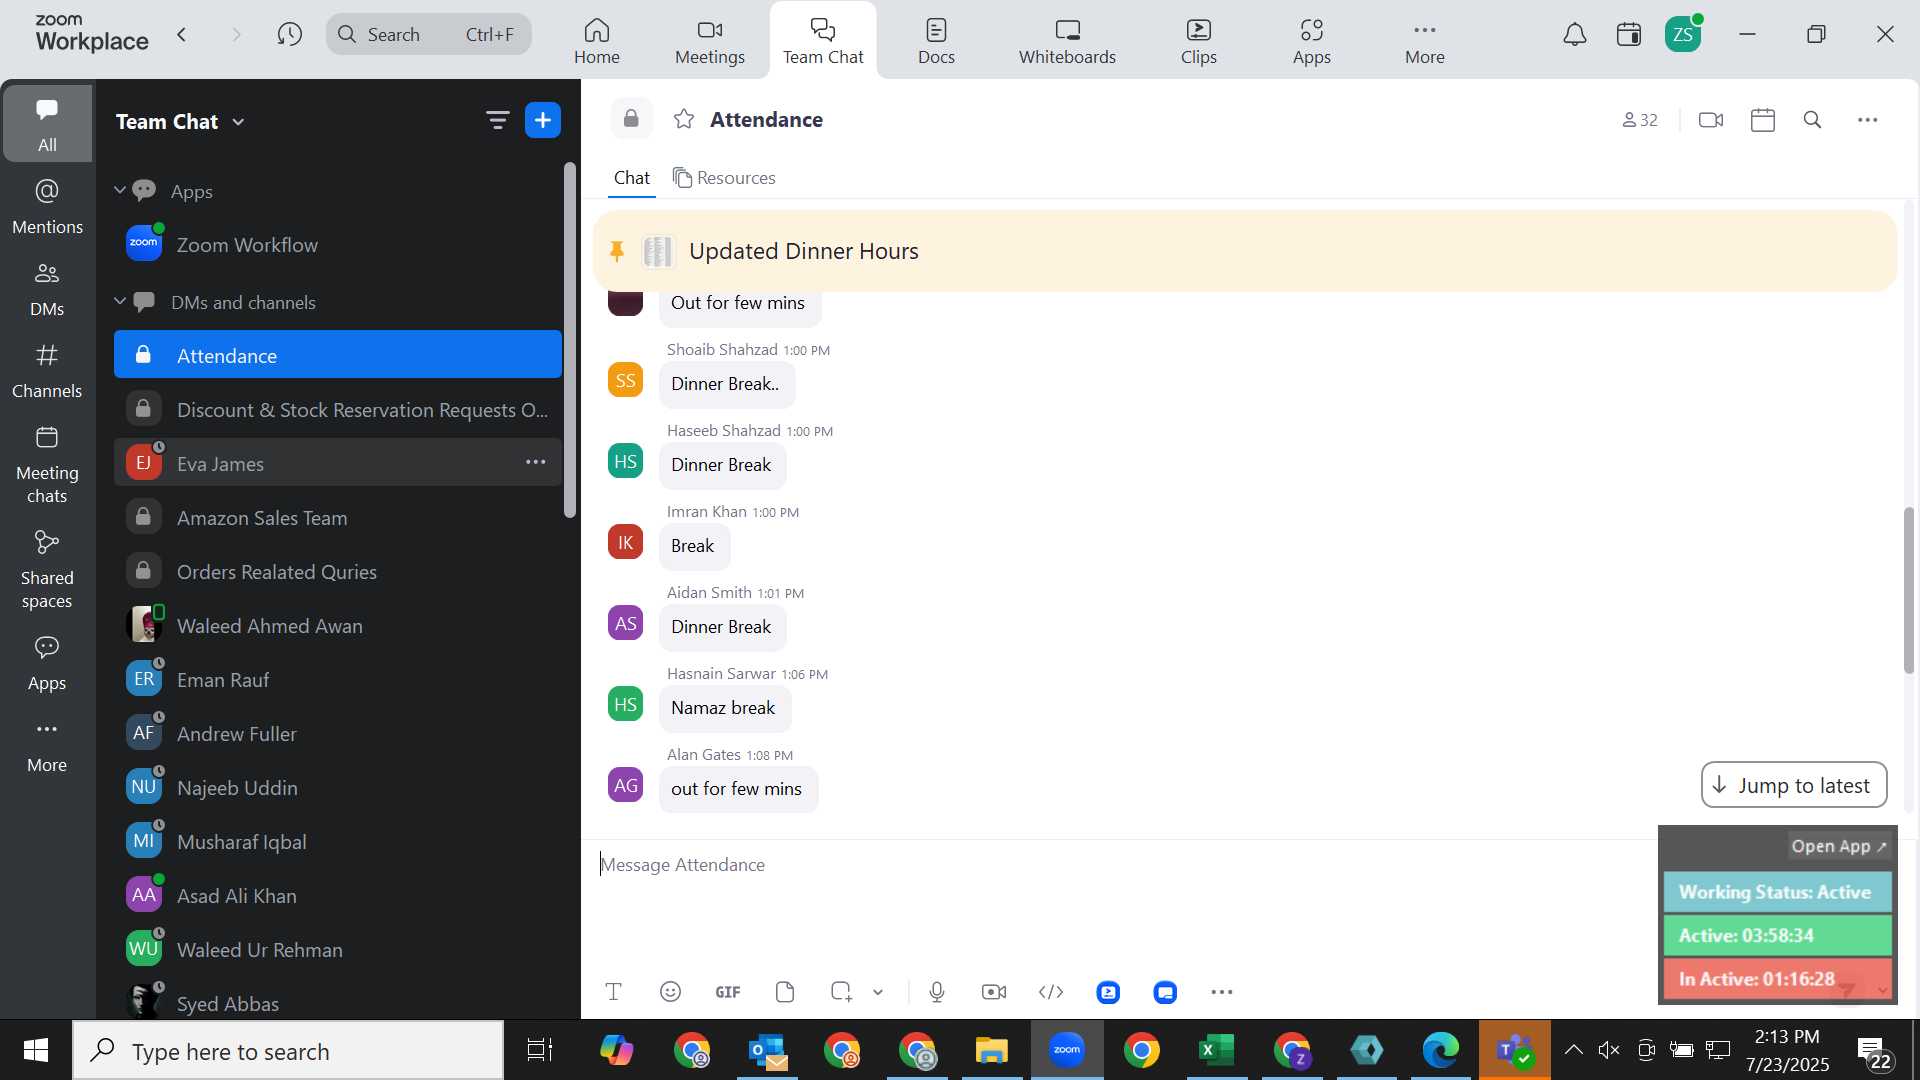Open Meeting chats in sidebar
Image resolution: width=1920 pixels, height=1080 pixels.
coord(47,465)
